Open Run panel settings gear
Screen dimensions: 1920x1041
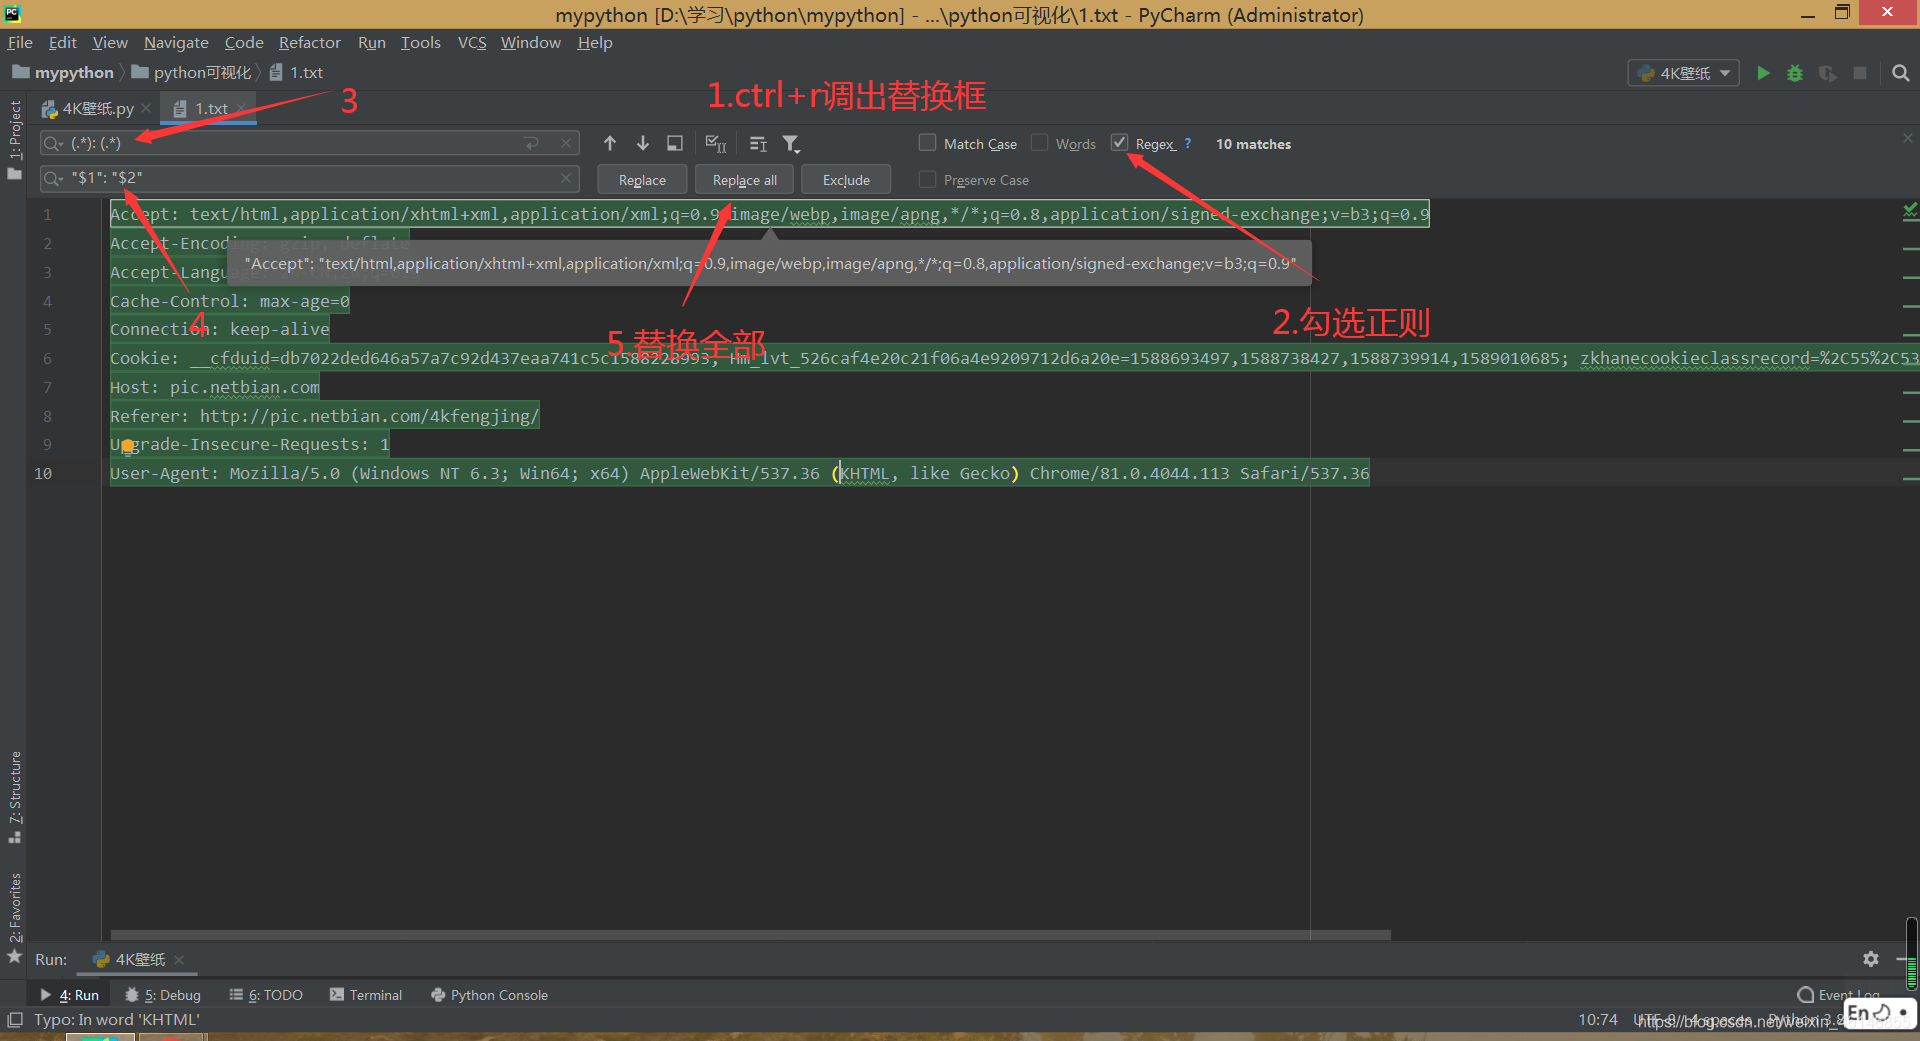pos(1871,959)
